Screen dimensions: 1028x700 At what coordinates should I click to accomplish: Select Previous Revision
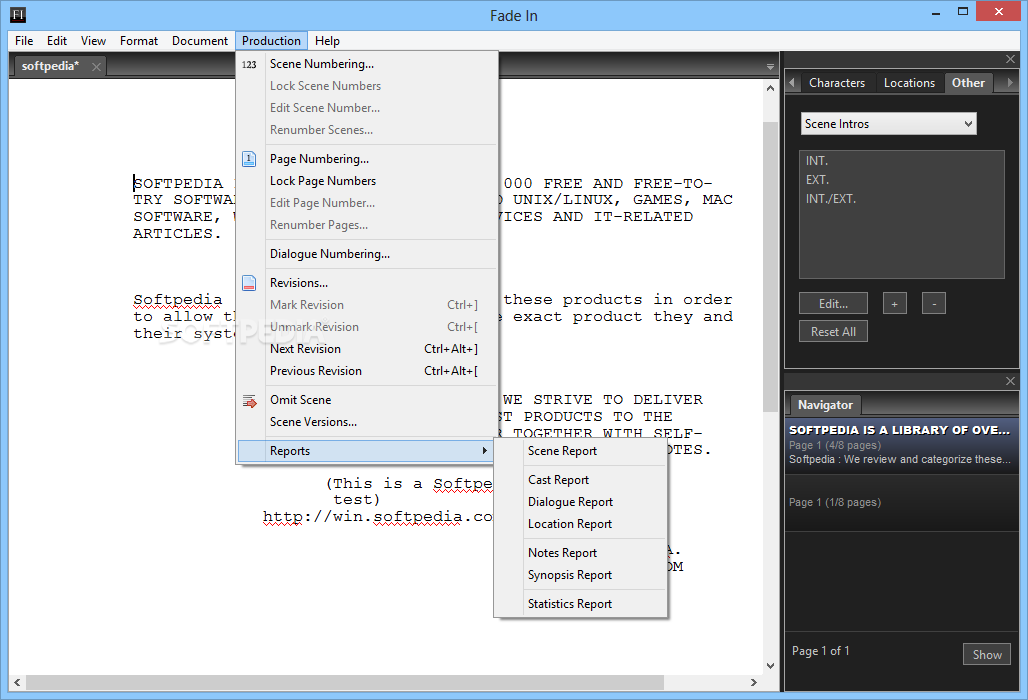pyautogui.click(x=367, y=371)
